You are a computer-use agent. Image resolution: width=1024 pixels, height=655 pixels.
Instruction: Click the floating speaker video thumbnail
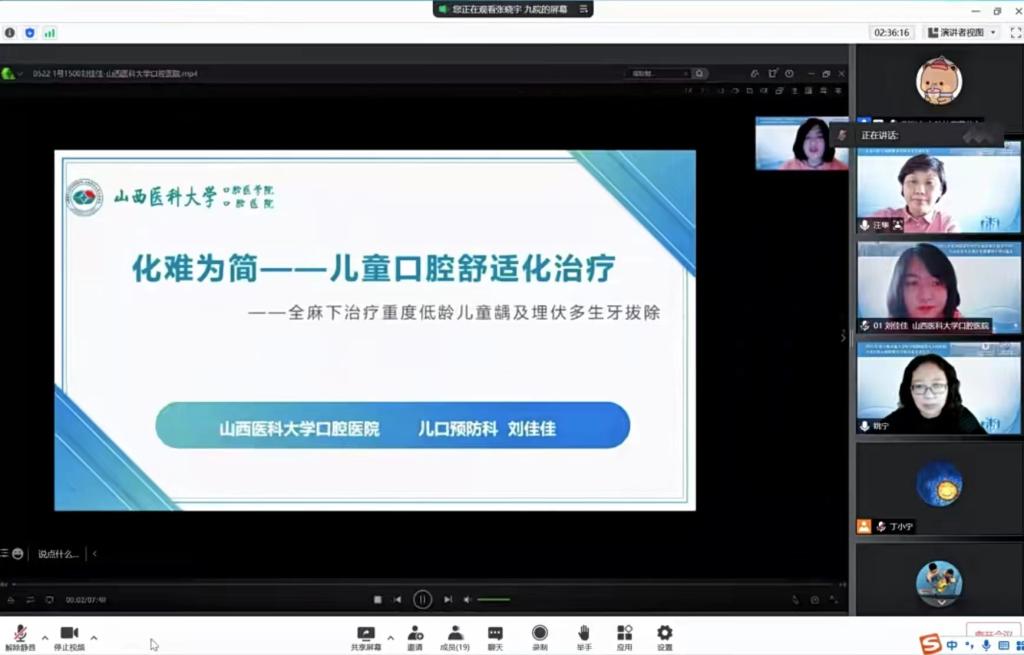802,143
